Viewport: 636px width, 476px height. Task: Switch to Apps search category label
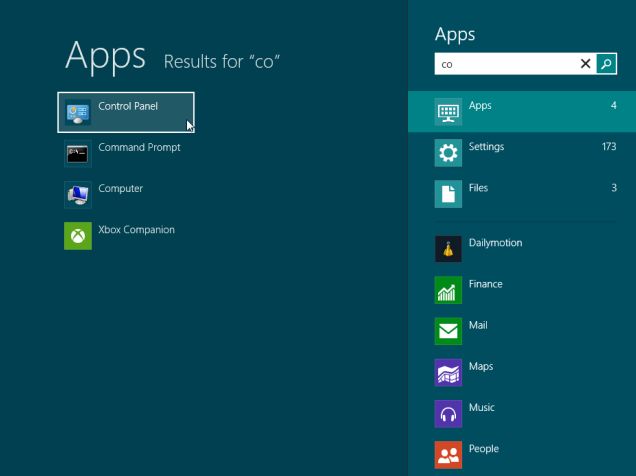coord(480,106)
